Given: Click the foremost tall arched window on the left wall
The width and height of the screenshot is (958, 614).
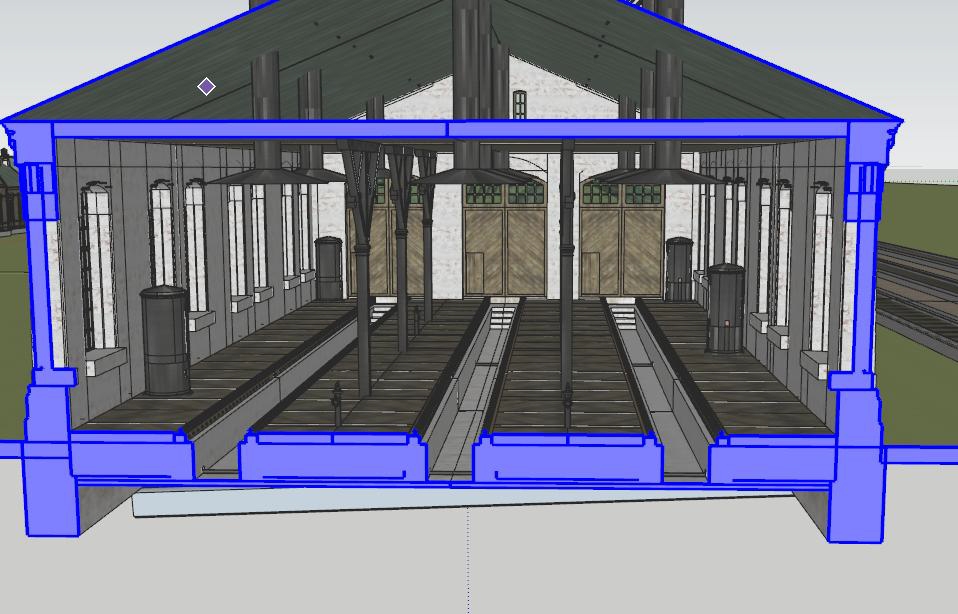Looking at the screenshot, I should pos(98,268).
